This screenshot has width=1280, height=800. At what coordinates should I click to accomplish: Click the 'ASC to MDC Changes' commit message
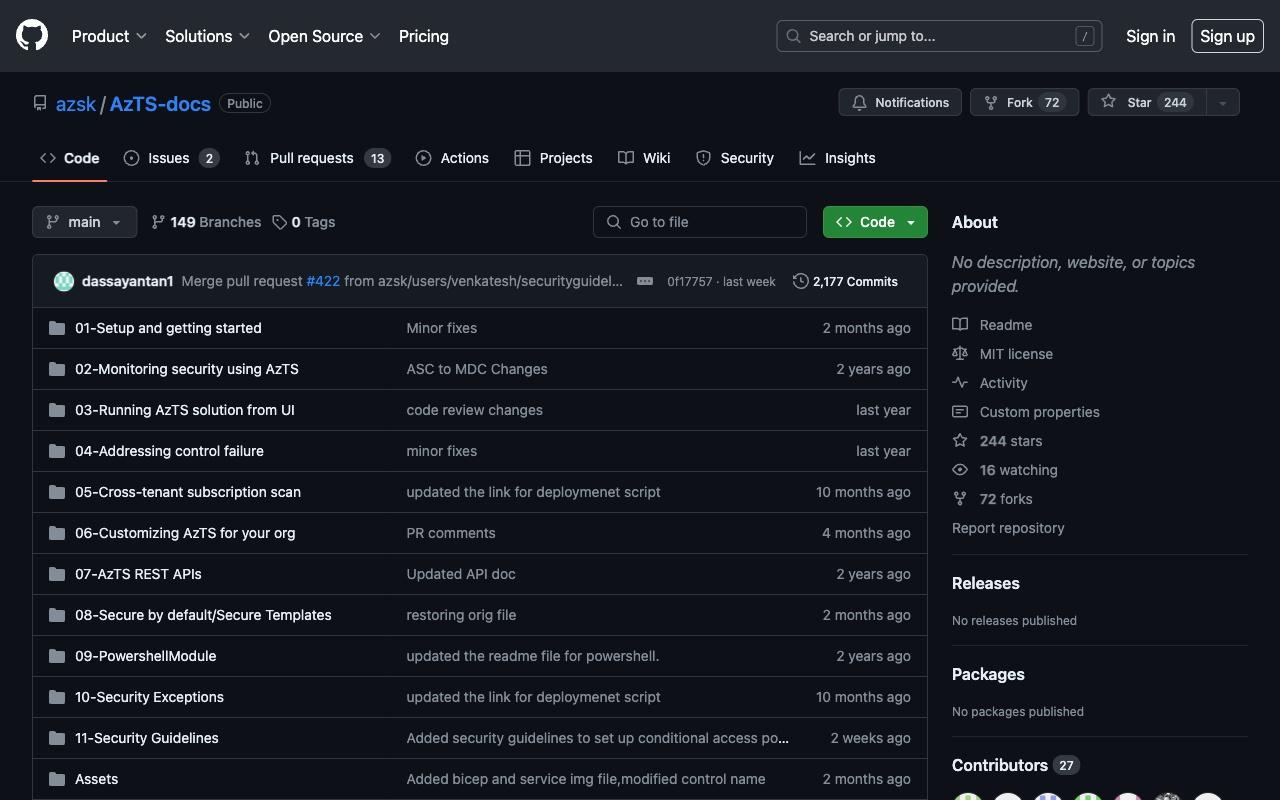tap(477, 369)
